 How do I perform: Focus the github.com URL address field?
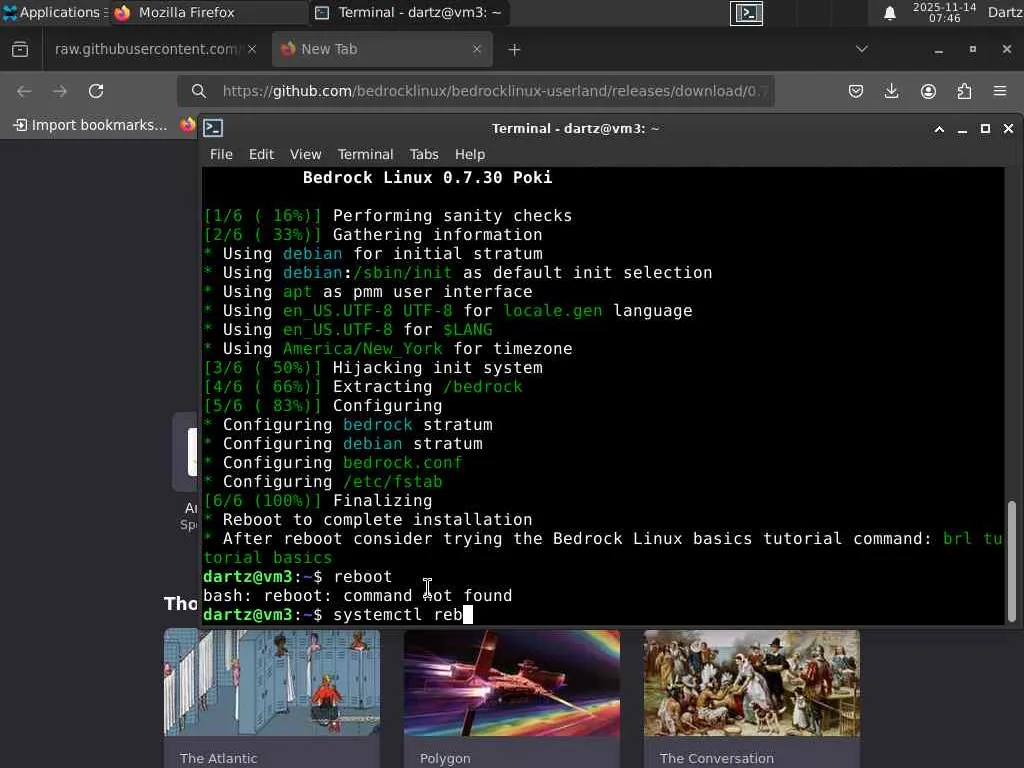point(494,91)
